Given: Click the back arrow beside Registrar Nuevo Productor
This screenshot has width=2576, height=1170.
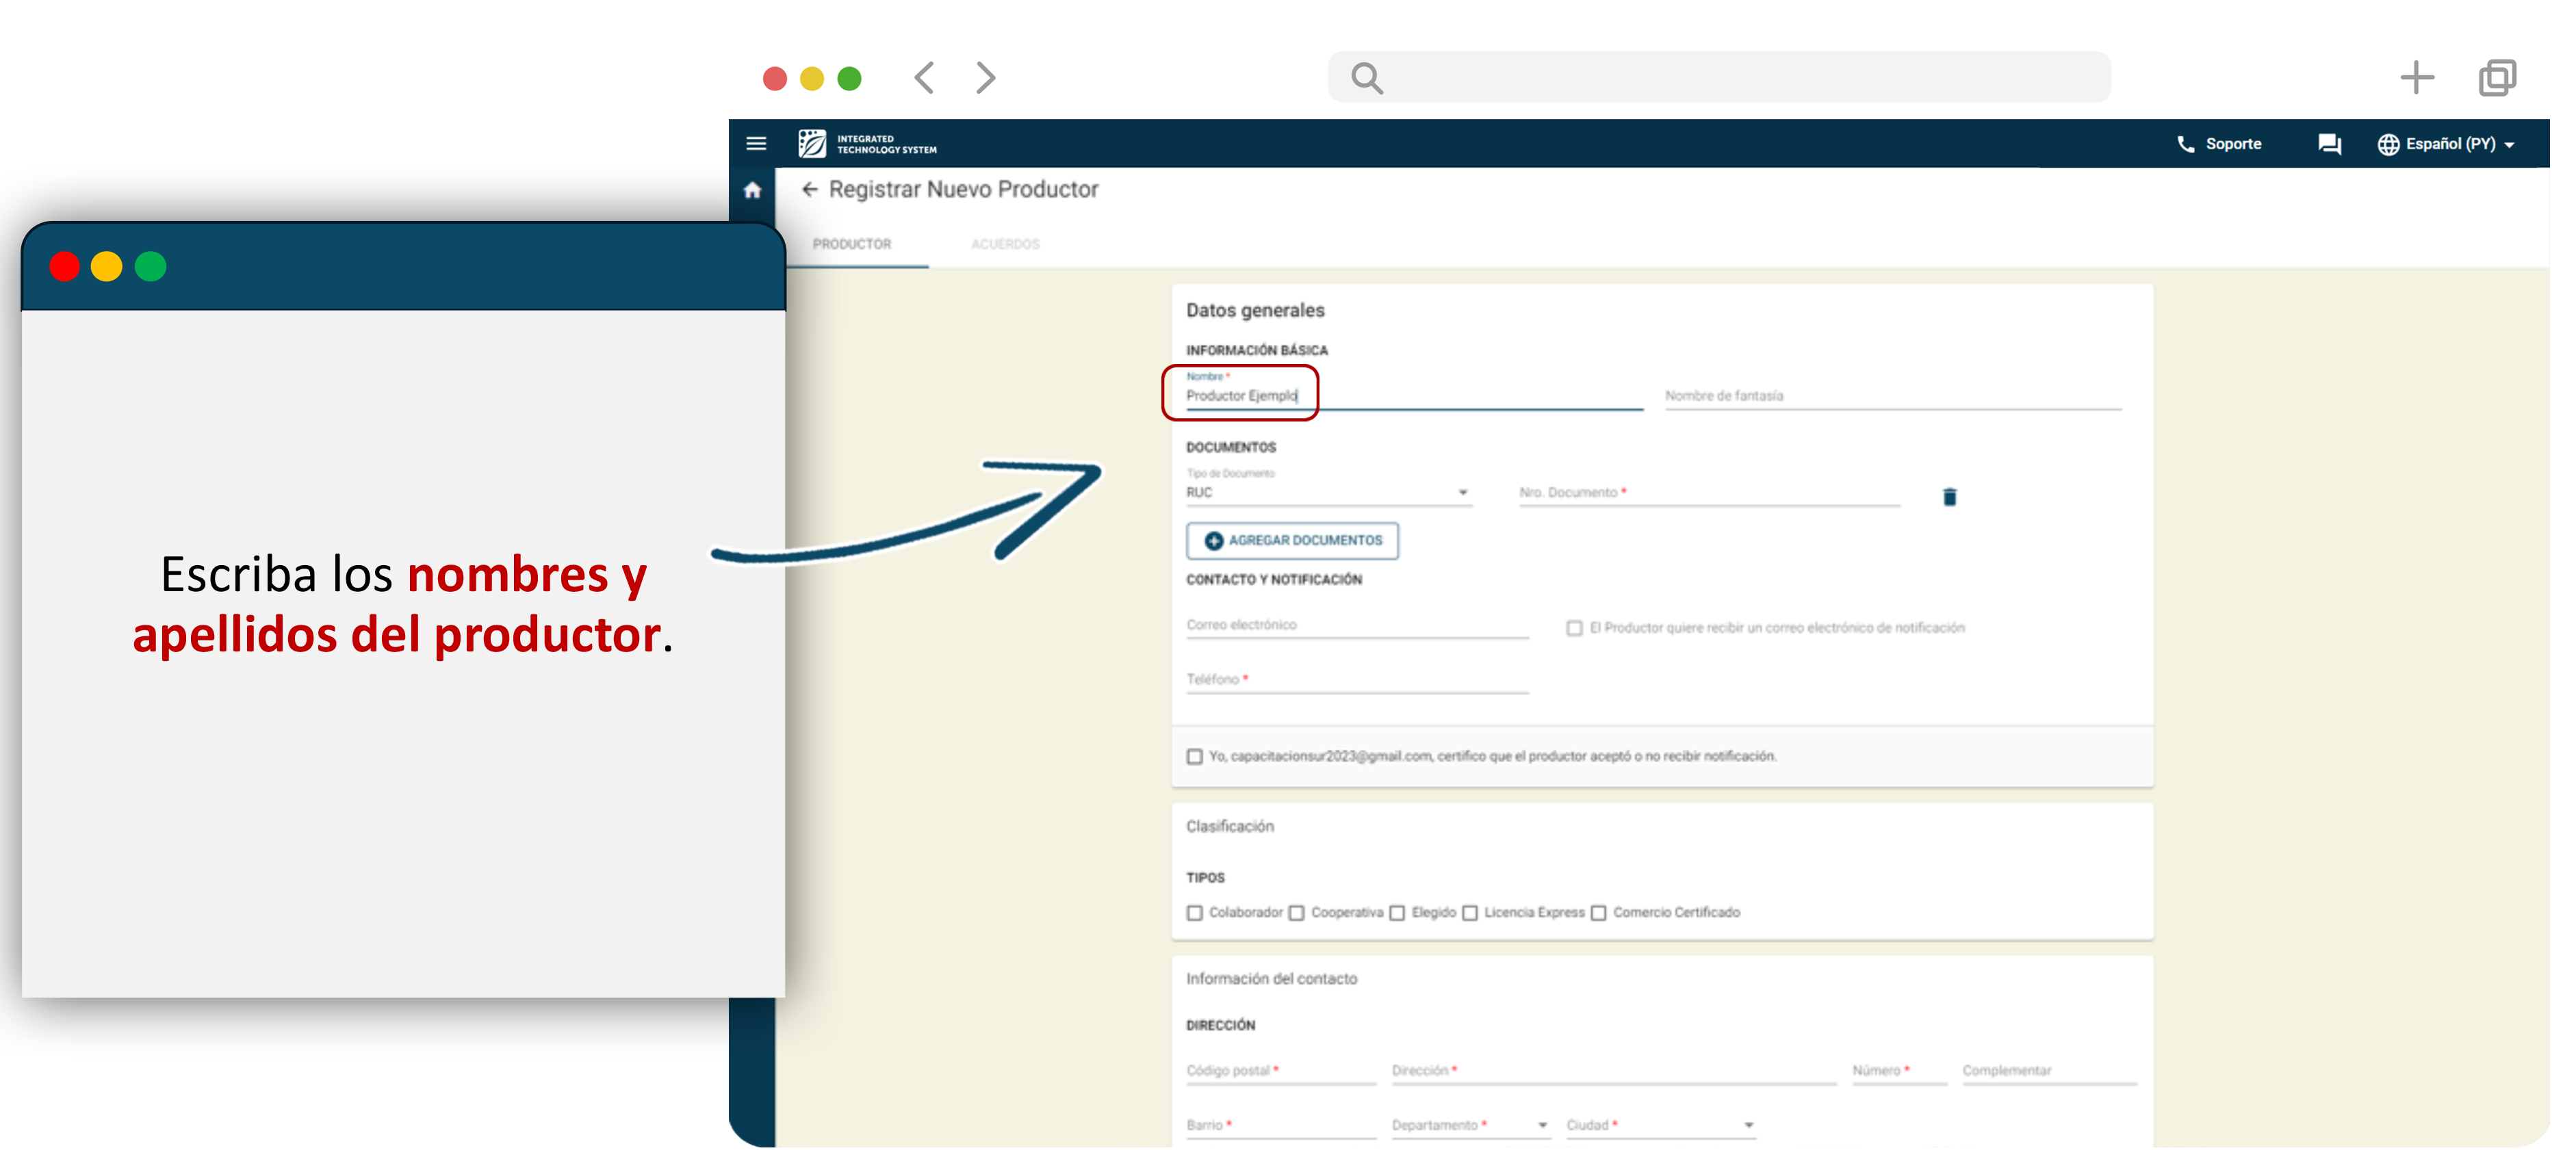Looking at the screenshot, I should [x=809, y=190].
